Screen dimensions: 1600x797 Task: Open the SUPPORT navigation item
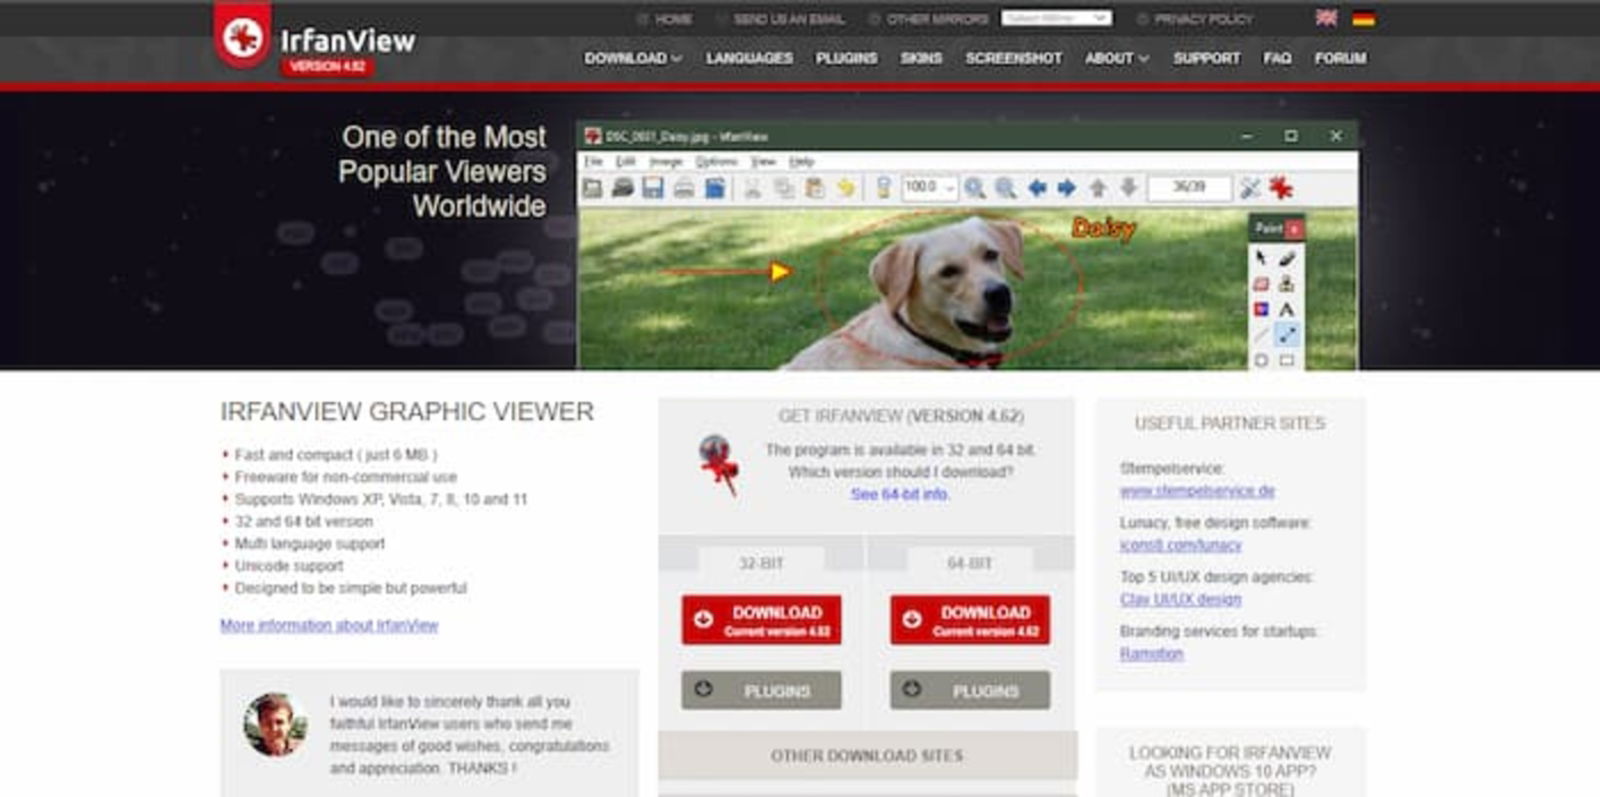[x=1206, y=58]
